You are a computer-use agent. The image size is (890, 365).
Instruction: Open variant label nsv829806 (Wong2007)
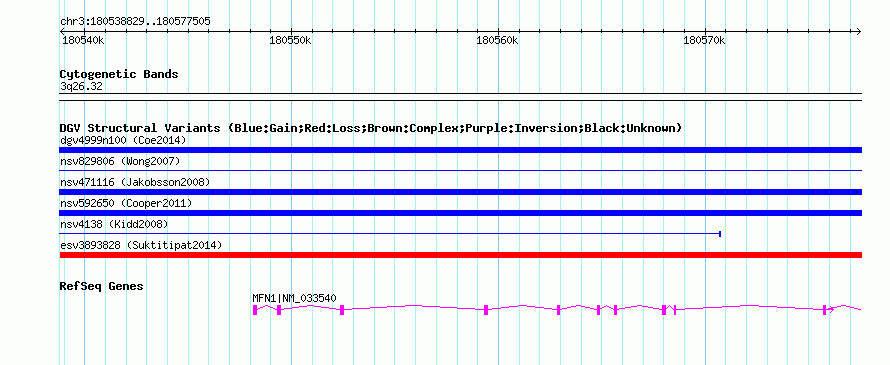coord(120,161)
